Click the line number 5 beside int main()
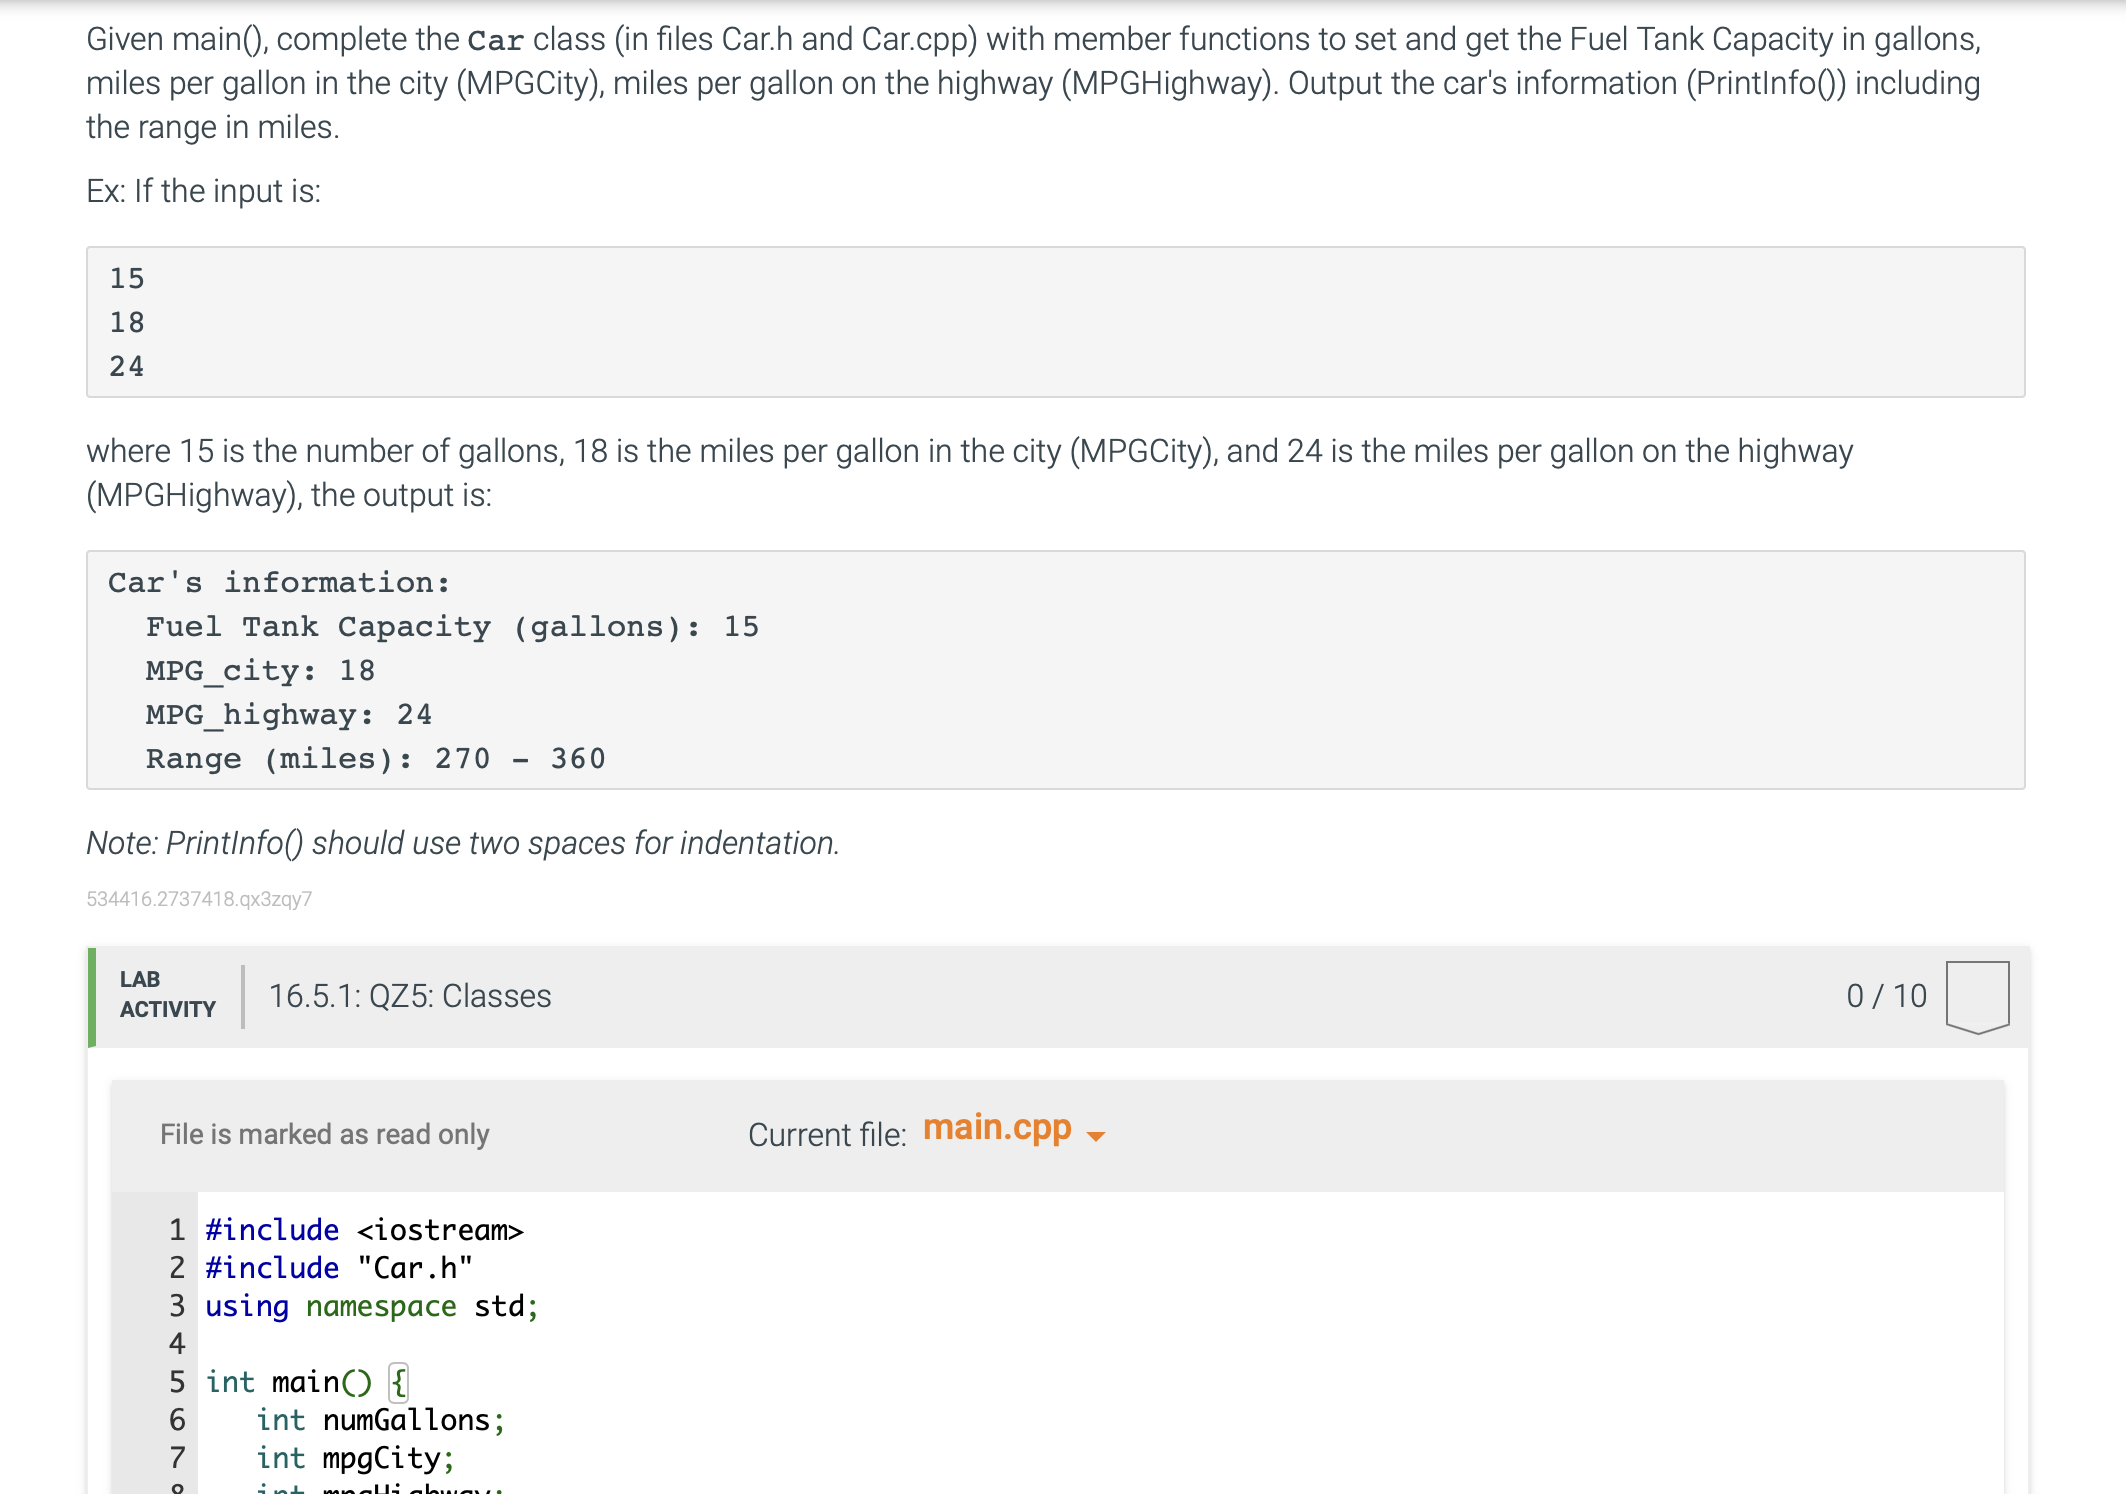The height and width of the screenshot is (1494, 2126). pos(177,1382)
